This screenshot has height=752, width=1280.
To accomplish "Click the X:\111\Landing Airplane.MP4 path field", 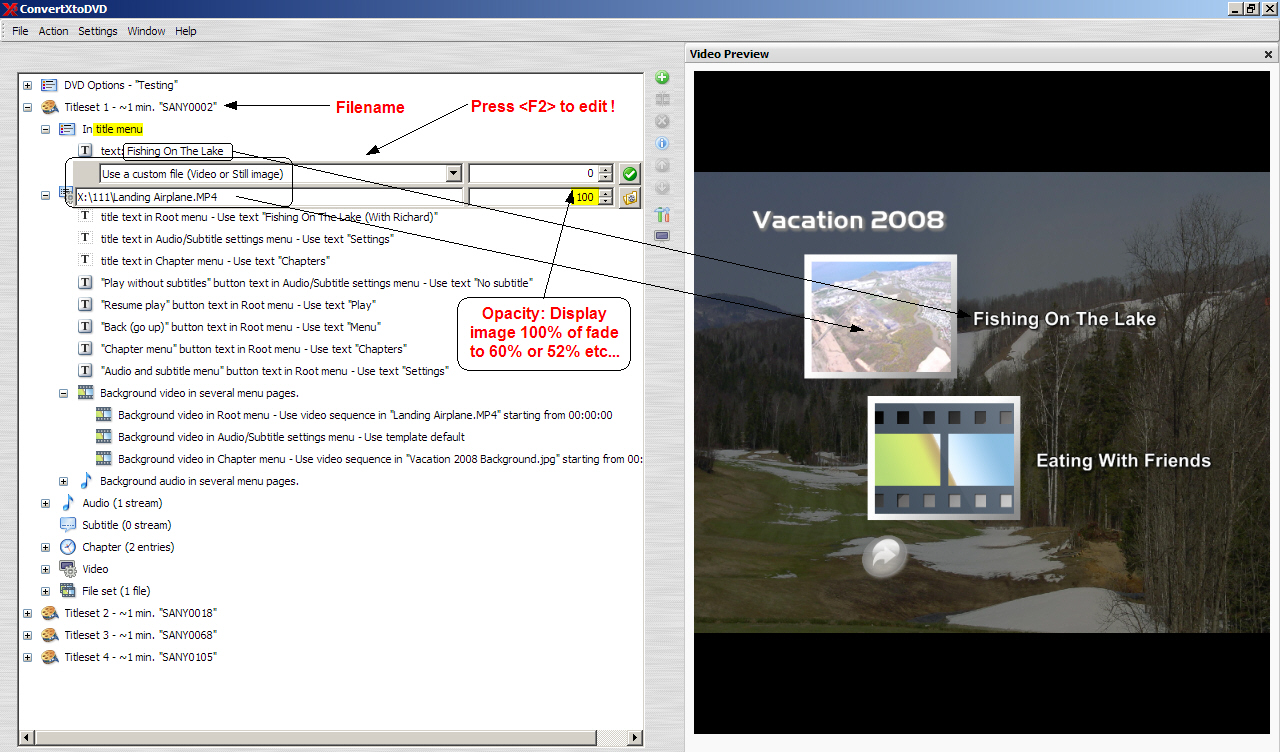I will [x=269, y=198].
